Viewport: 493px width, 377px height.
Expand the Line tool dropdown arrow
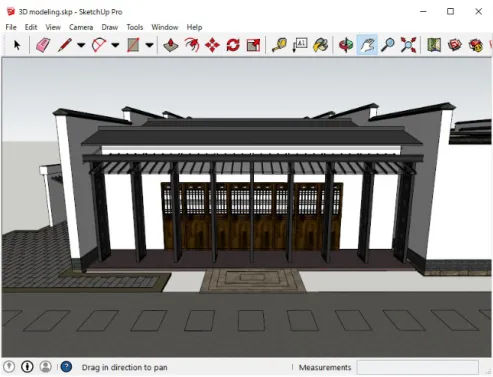[x=81, y=45]
